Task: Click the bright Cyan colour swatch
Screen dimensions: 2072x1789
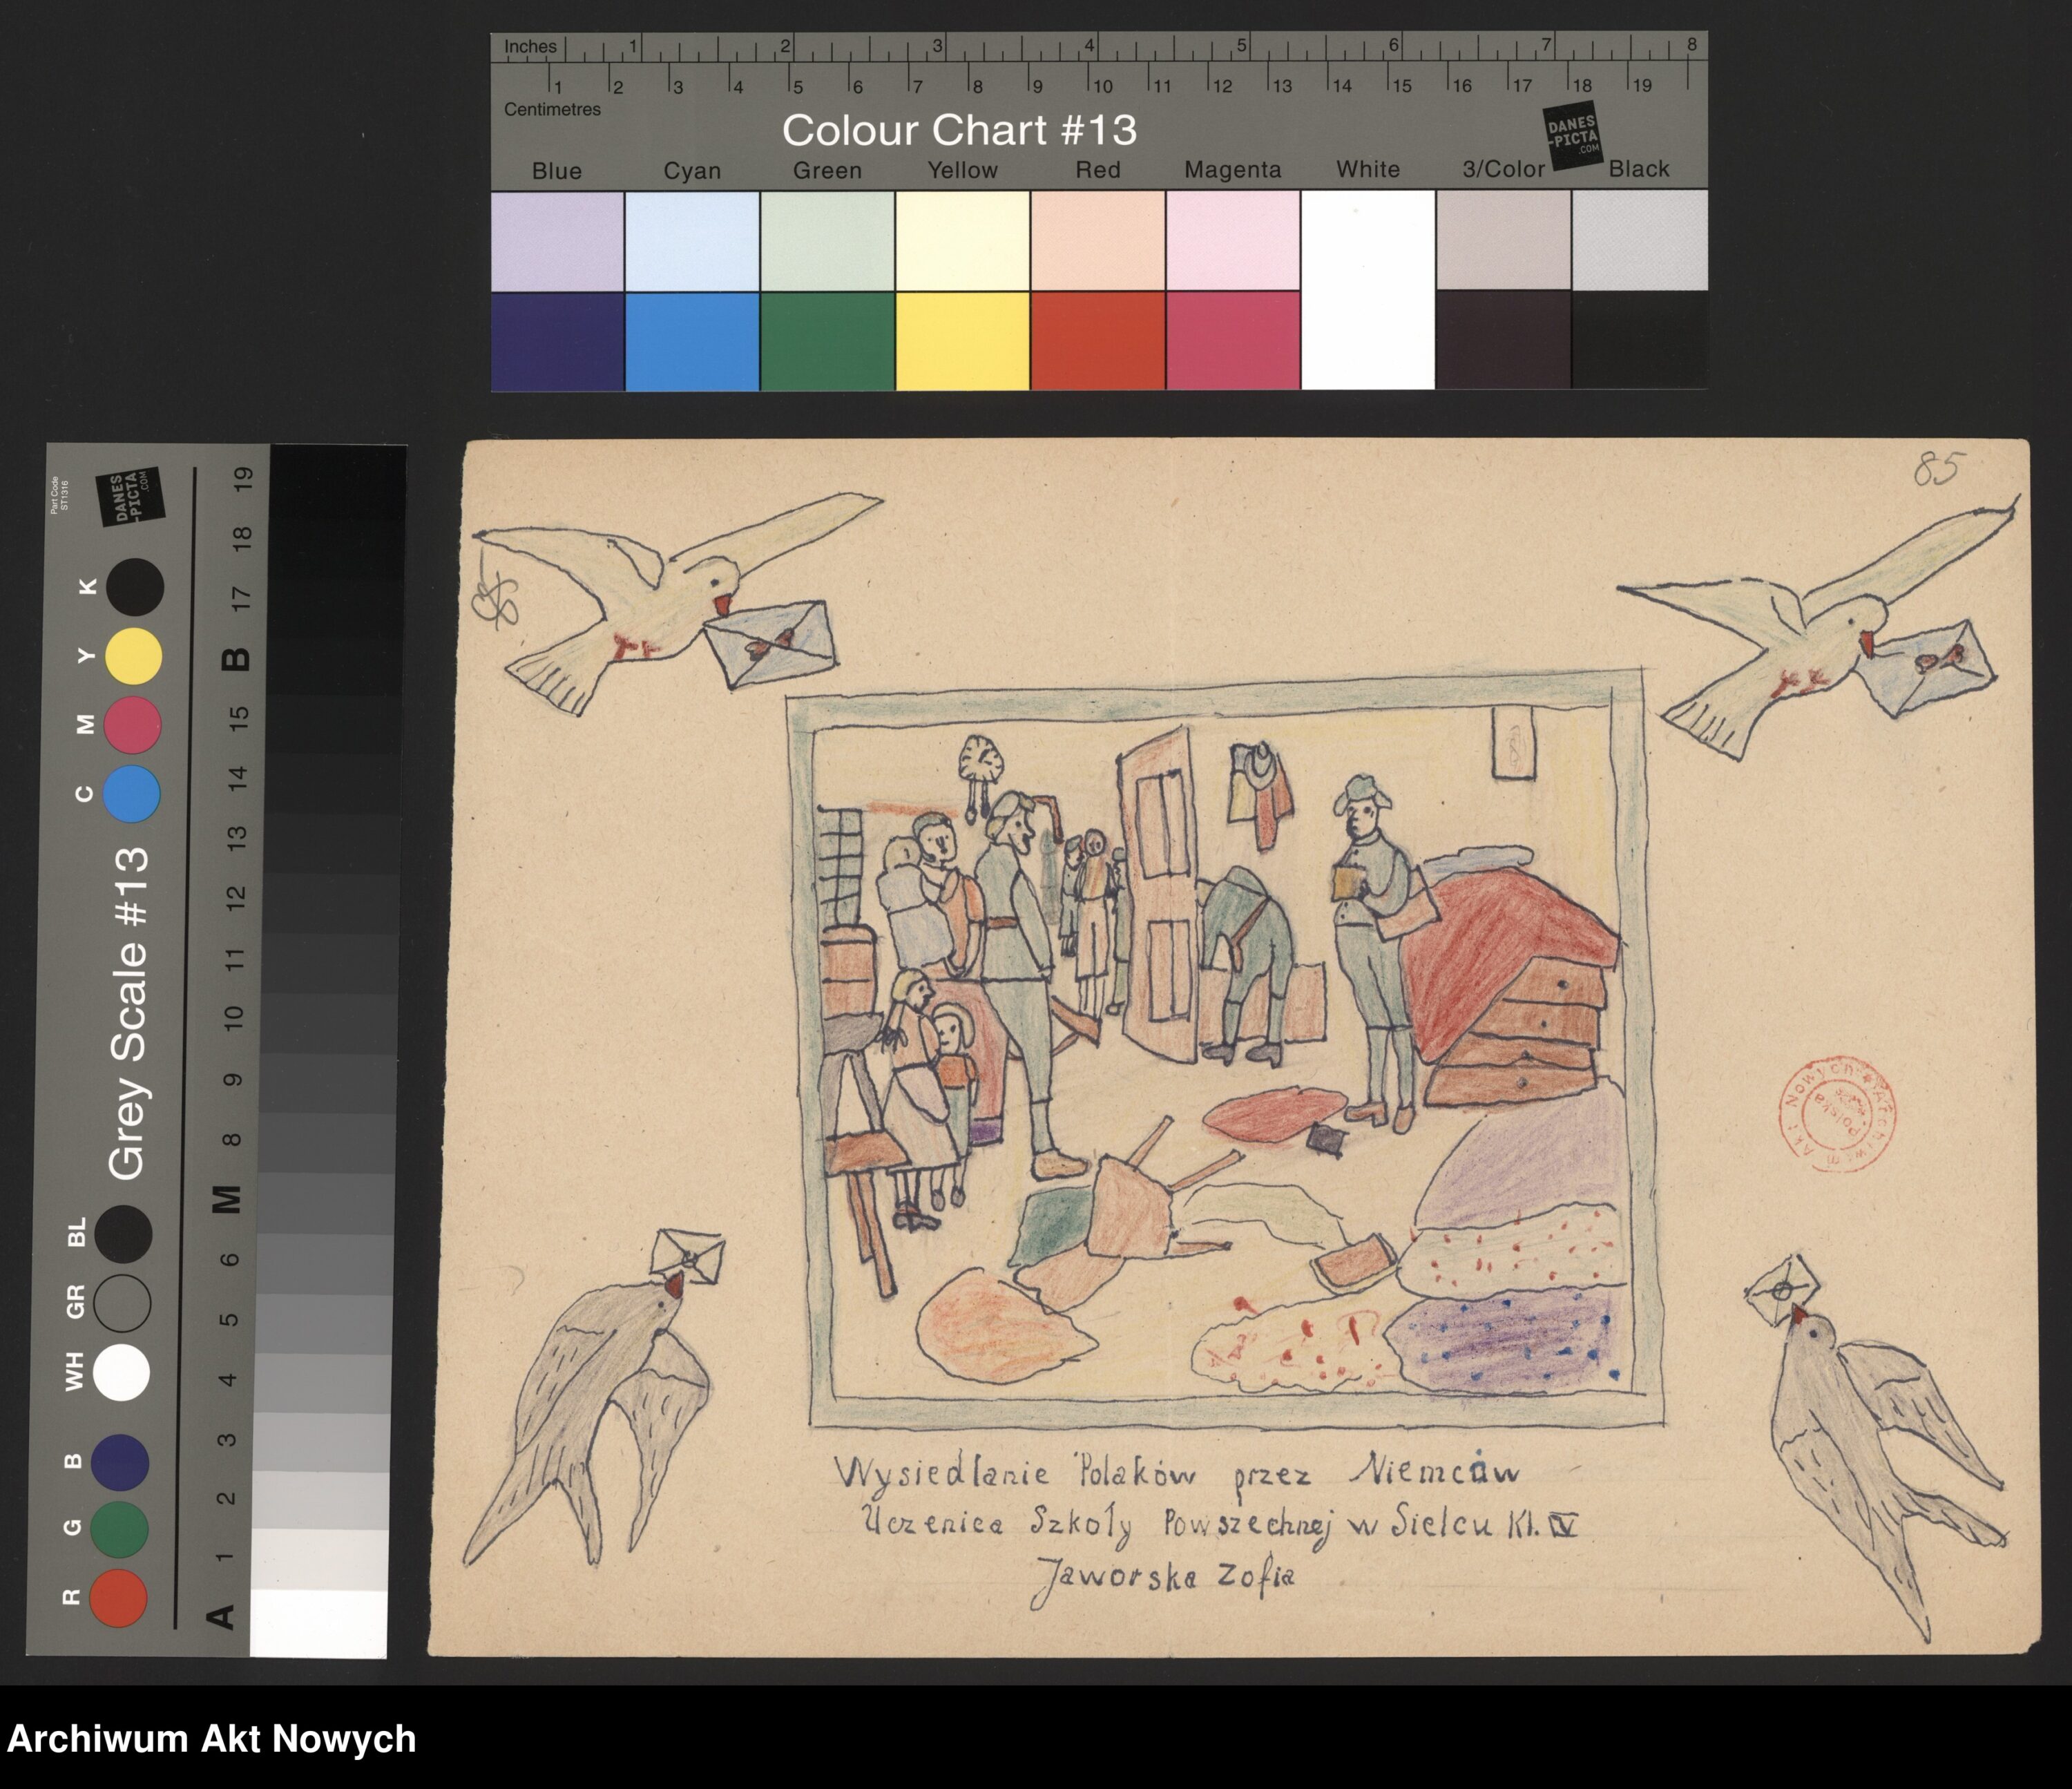Action: point(692,341)
